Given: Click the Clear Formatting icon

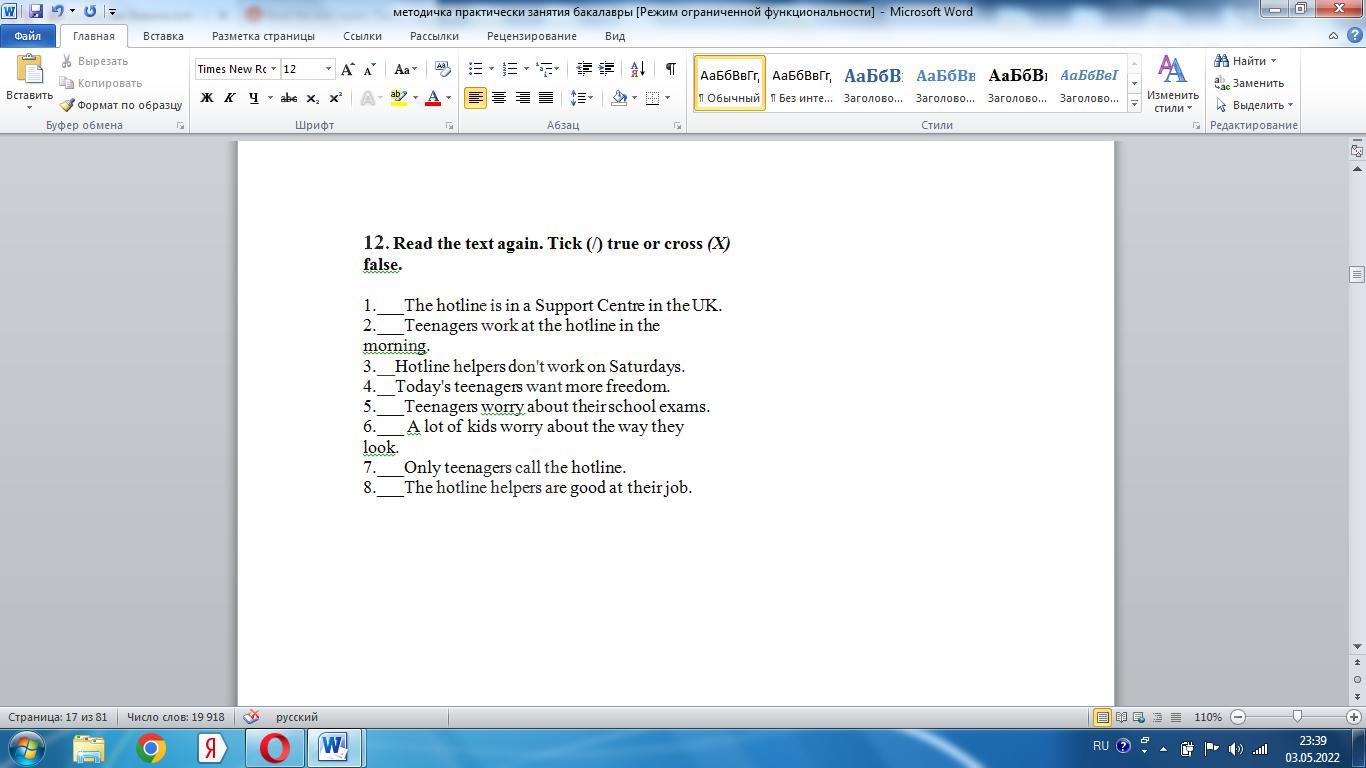Looking at the screenshot, I should [x=442, y=69].
